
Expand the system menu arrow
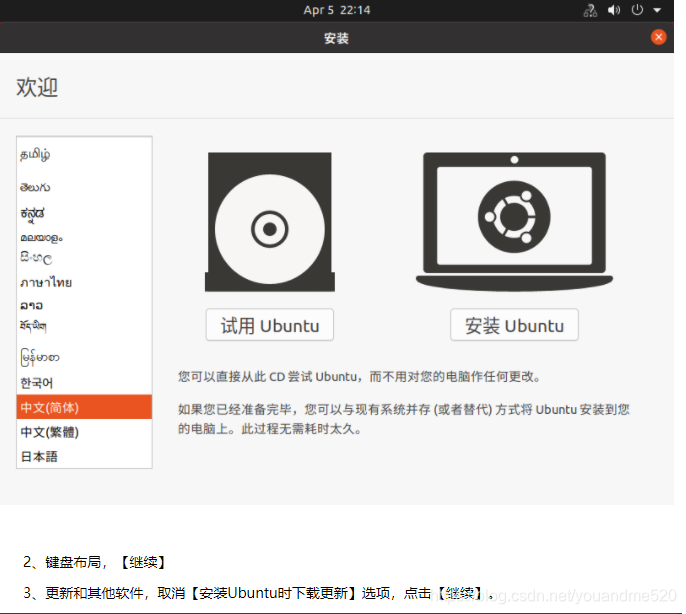[657, 10]
